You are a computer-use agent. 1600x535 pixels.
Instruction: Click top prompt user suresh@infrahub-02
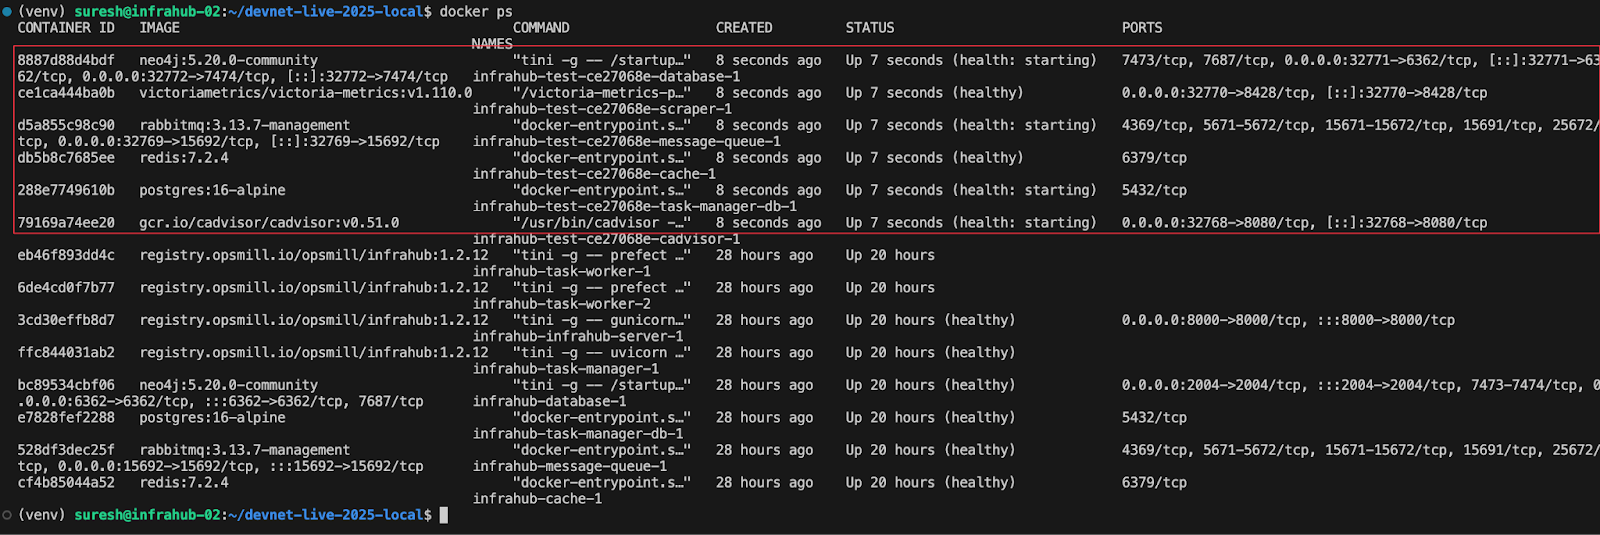coord(148,11)
